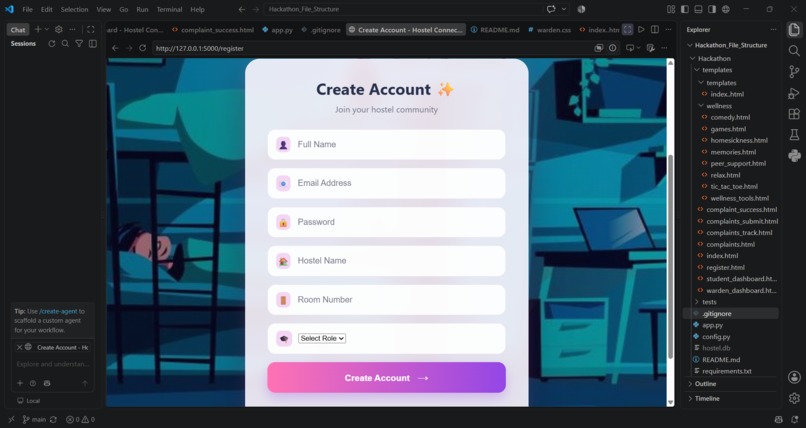Open config.py in the Explorer tree
806x428 pixels.
[716, 337]
